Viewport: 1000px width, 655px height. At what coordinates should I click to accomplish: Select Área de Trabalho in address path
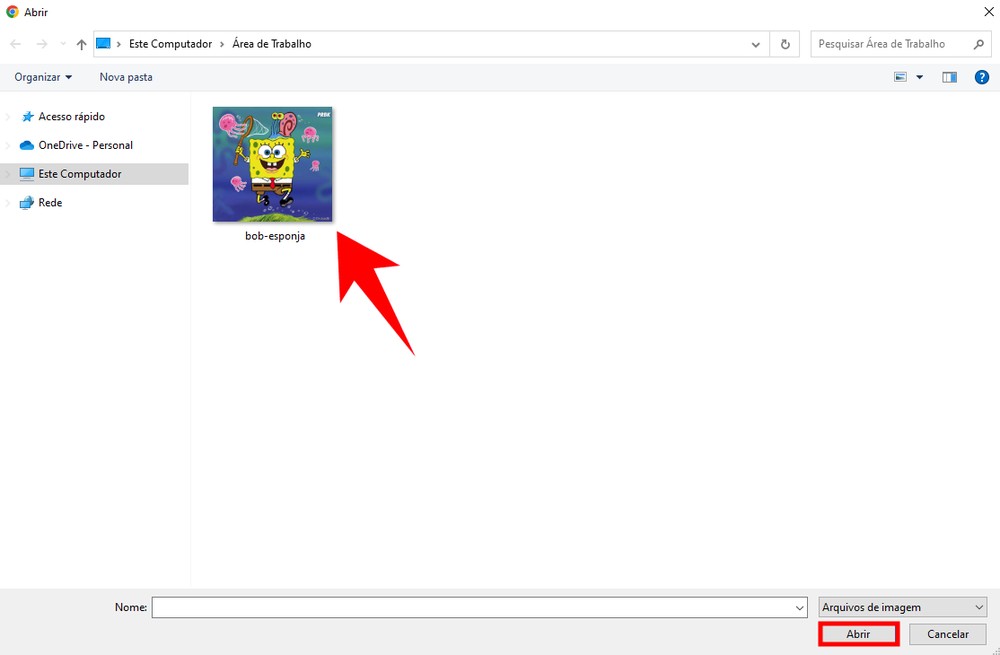coord(272,44)
